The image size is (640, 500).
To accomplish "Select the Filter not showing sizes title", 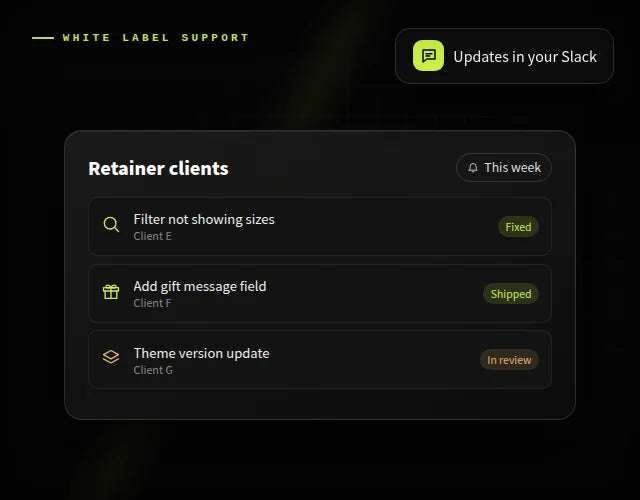I will coord(204,220).
